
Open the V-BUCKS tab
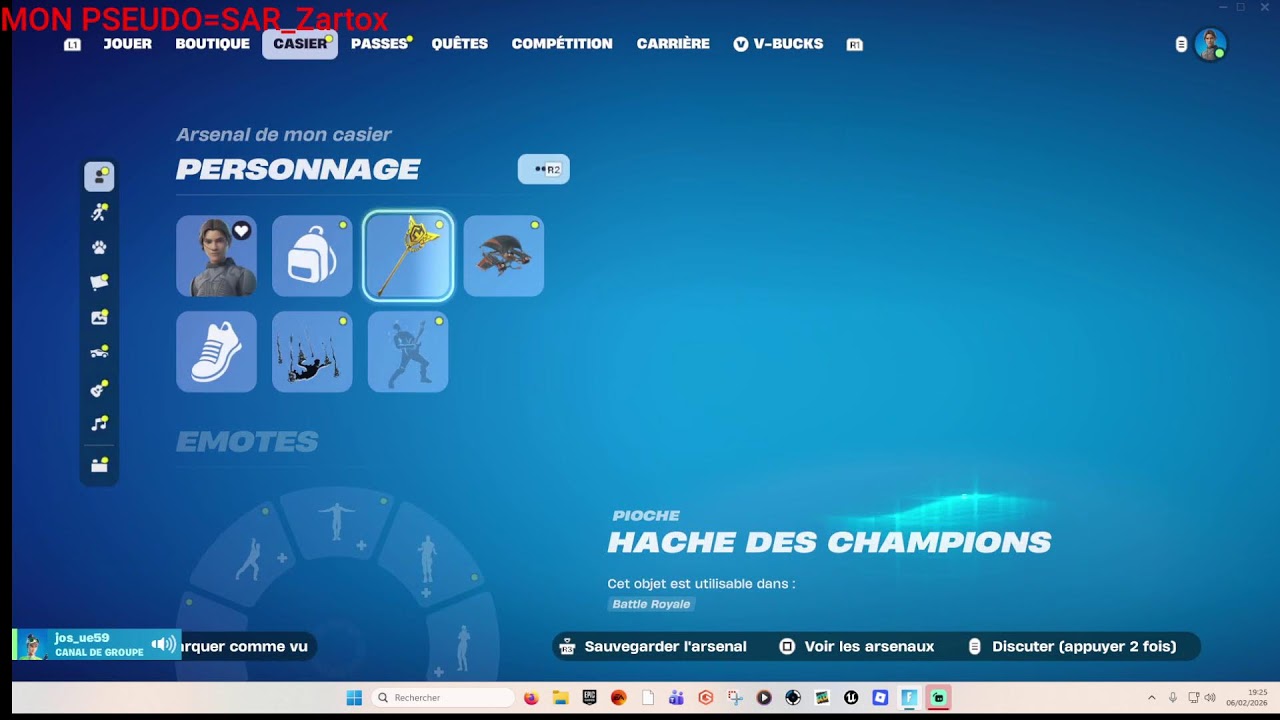point(779,44)
